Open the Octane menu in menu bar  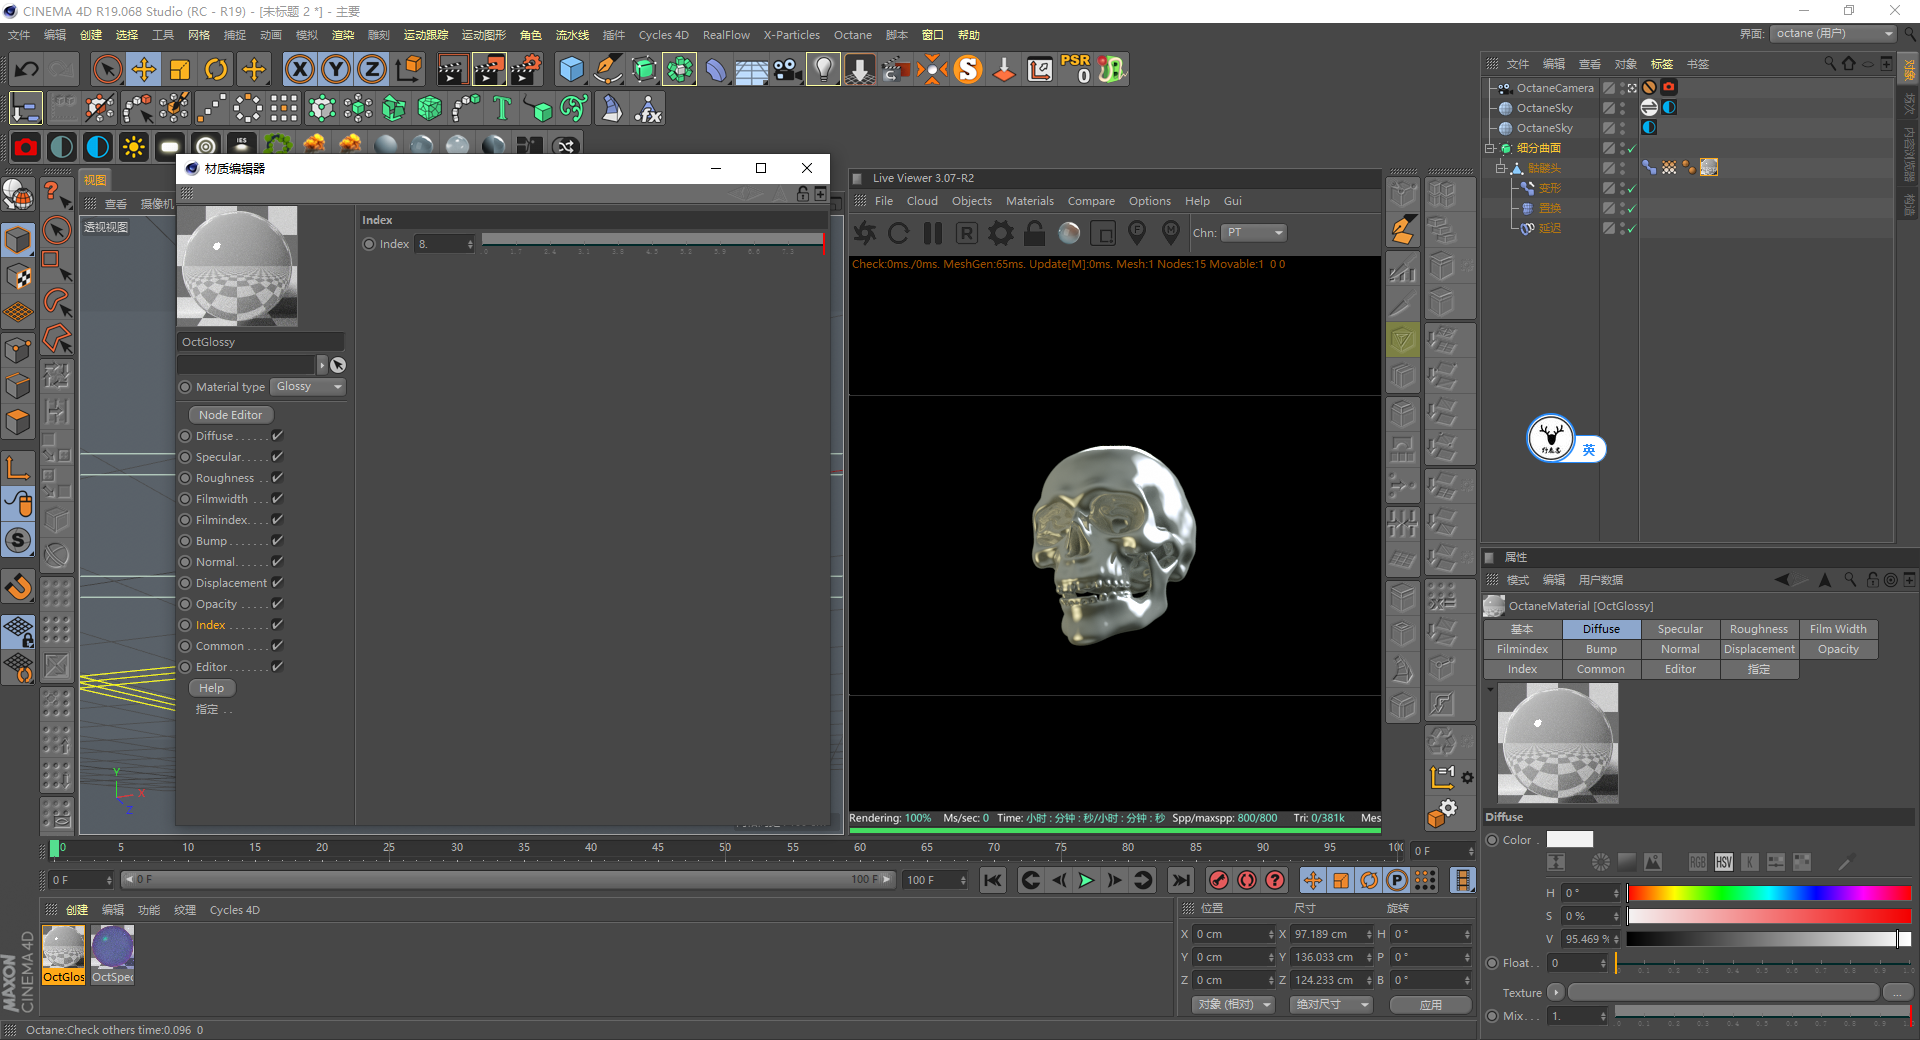pos(853,35)
